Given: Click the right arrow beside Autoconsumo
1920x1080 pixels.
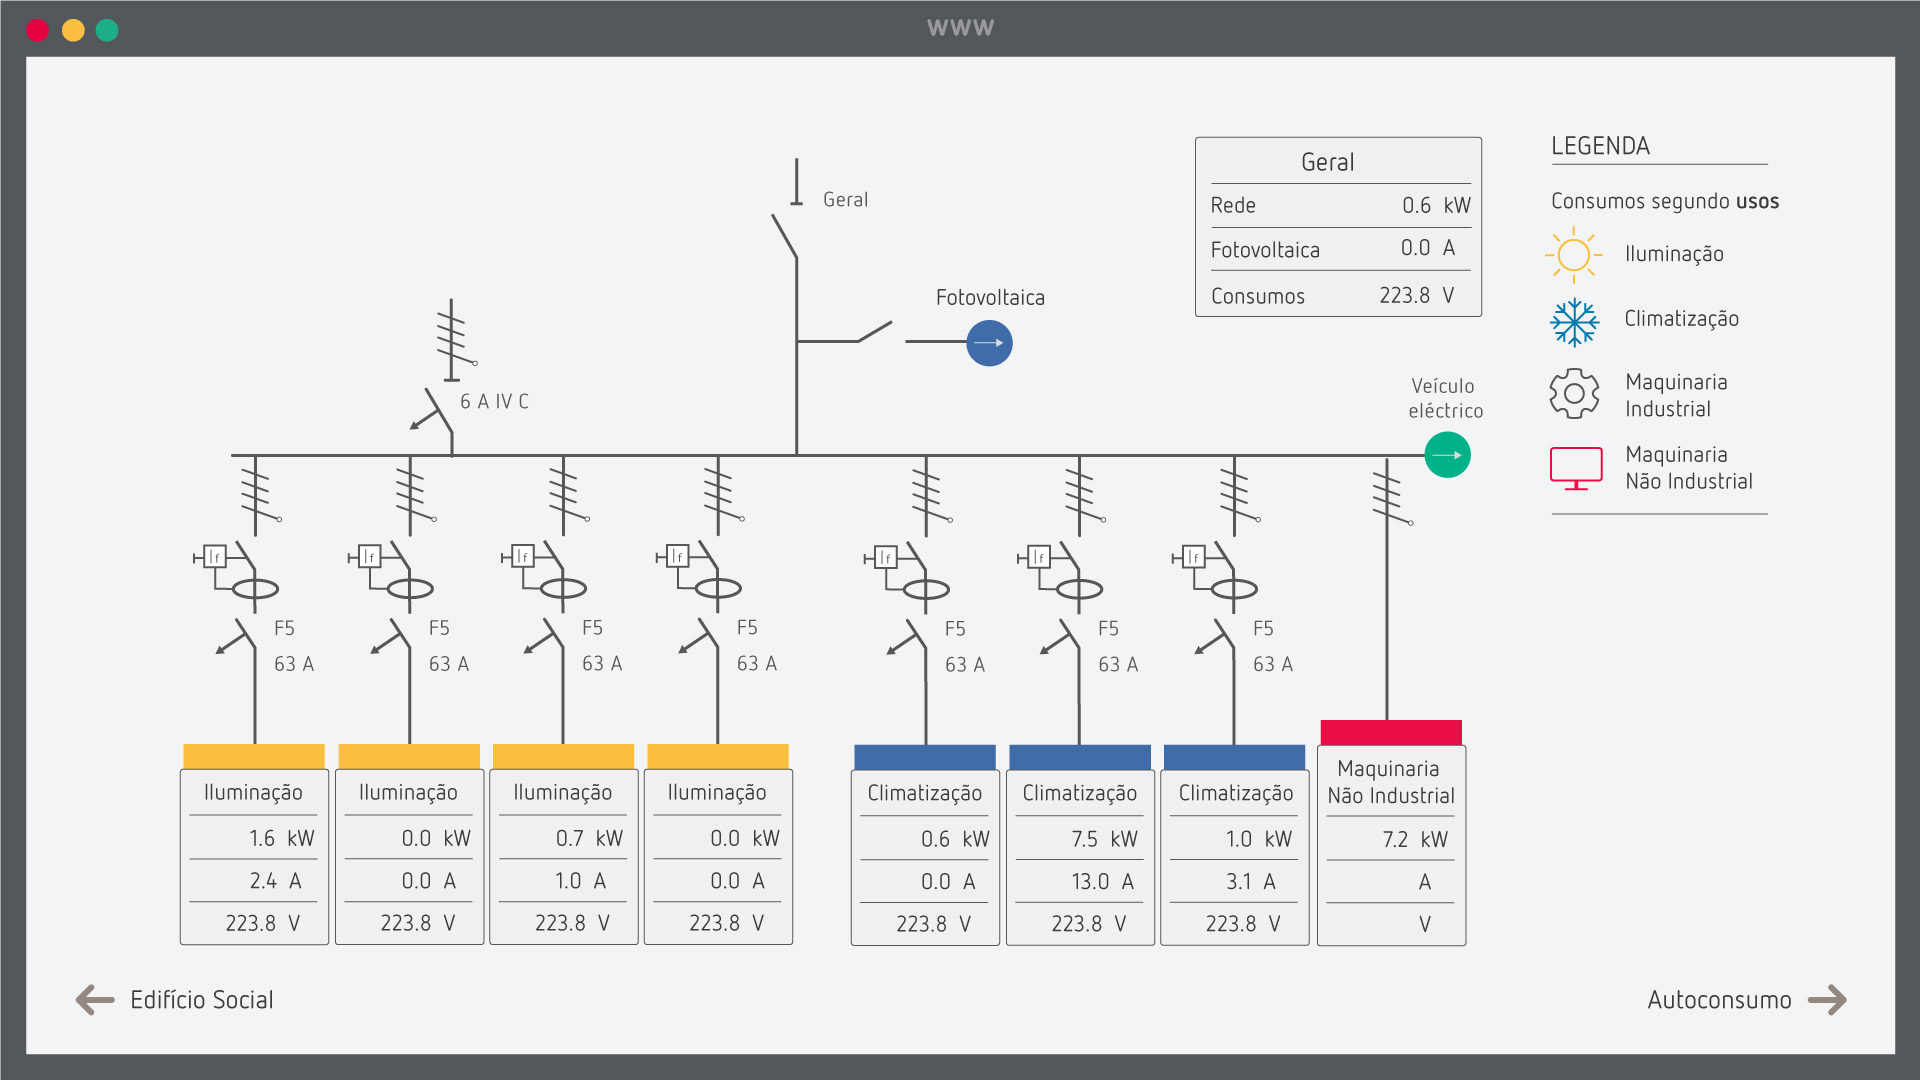Looking at the screenshot, I should pyautogui.click(x=1828, y=999).
